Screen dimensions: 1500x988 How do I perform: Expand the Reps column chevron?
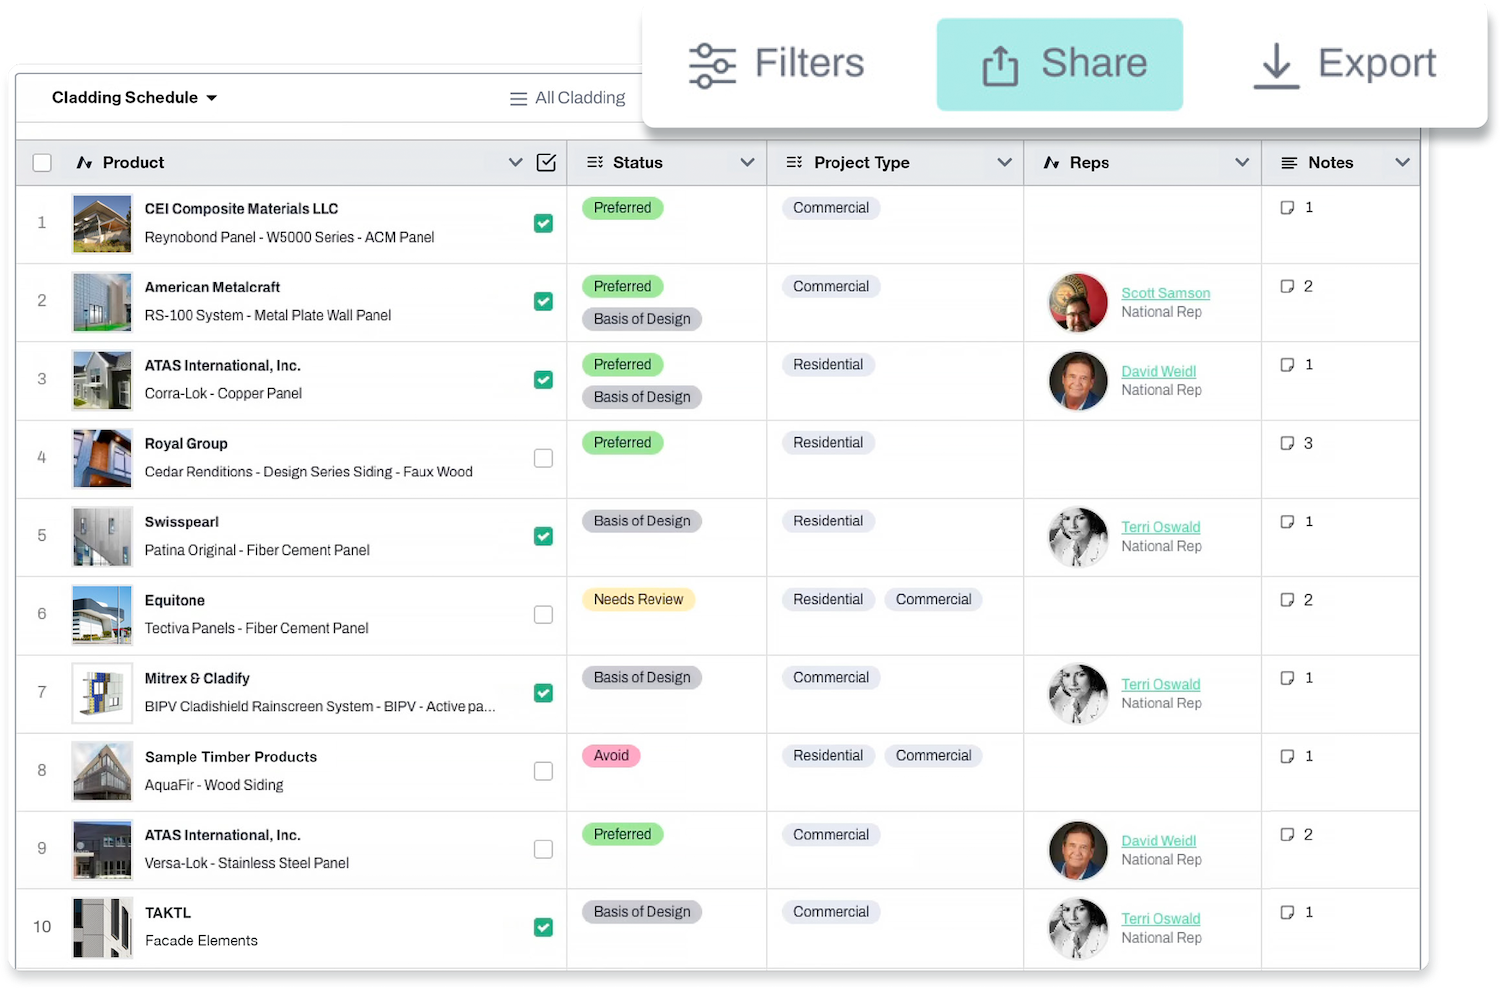point(1242,163)
